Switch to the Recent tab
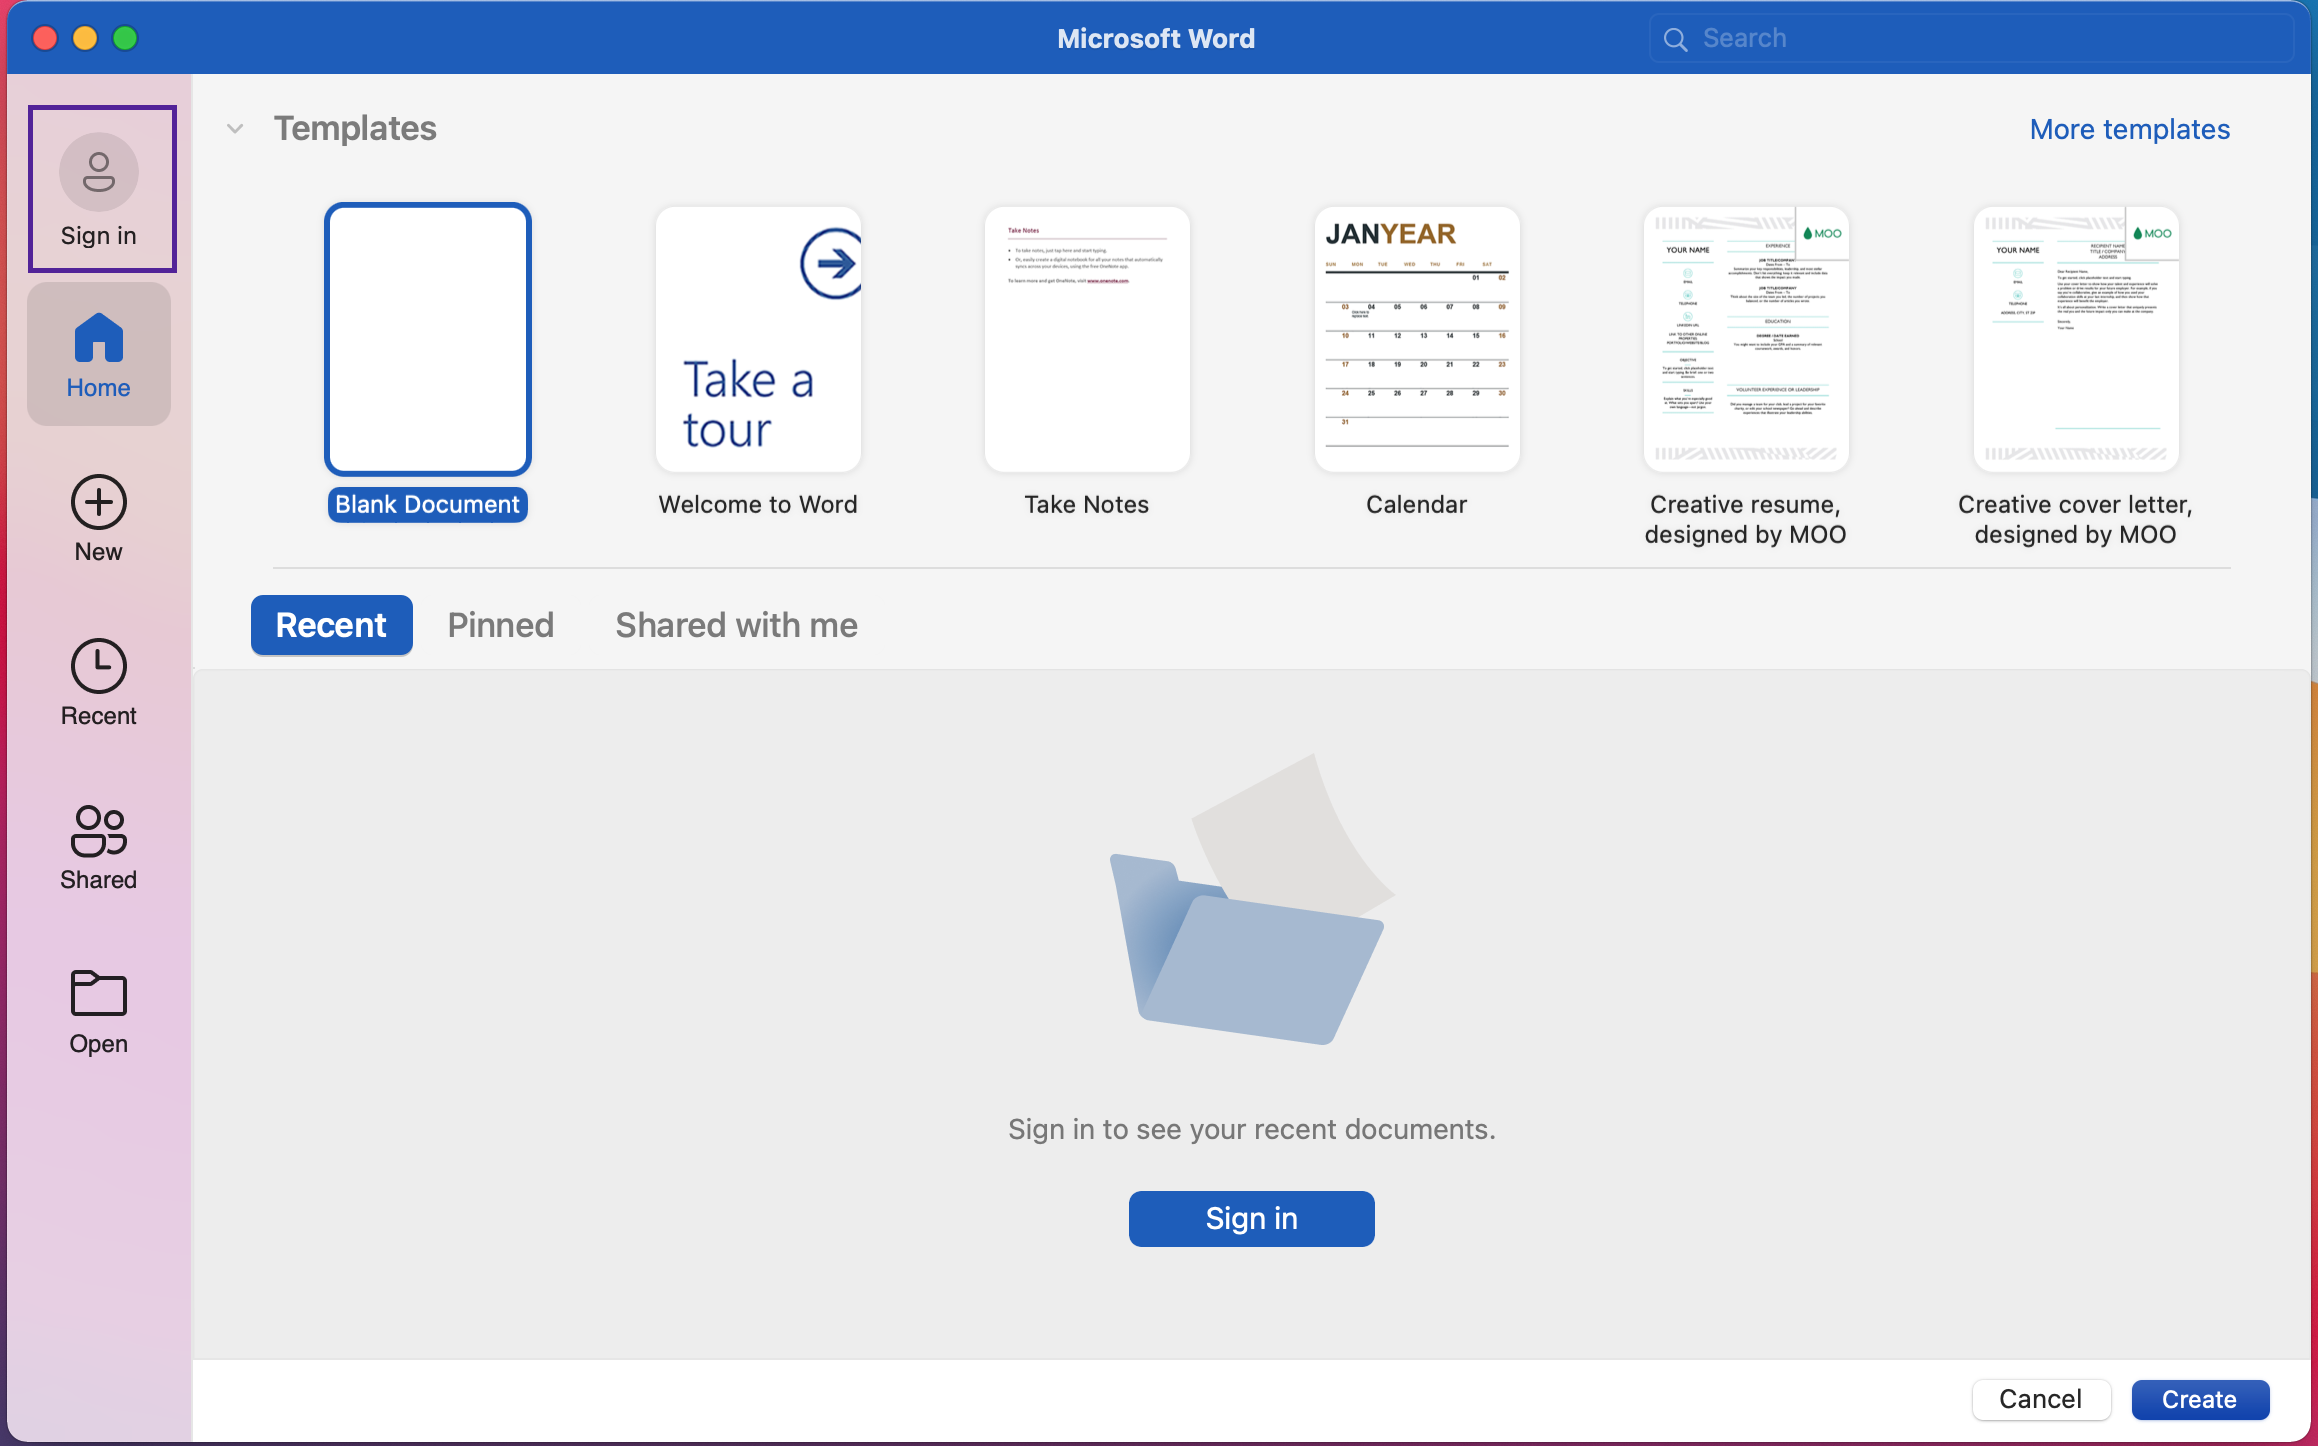 [331, 625]
